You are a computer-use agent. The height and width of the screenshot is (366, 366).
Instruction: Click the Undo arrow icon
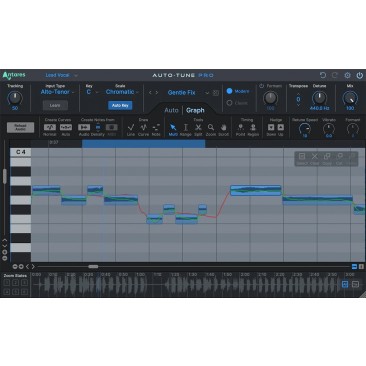[322, 75]
